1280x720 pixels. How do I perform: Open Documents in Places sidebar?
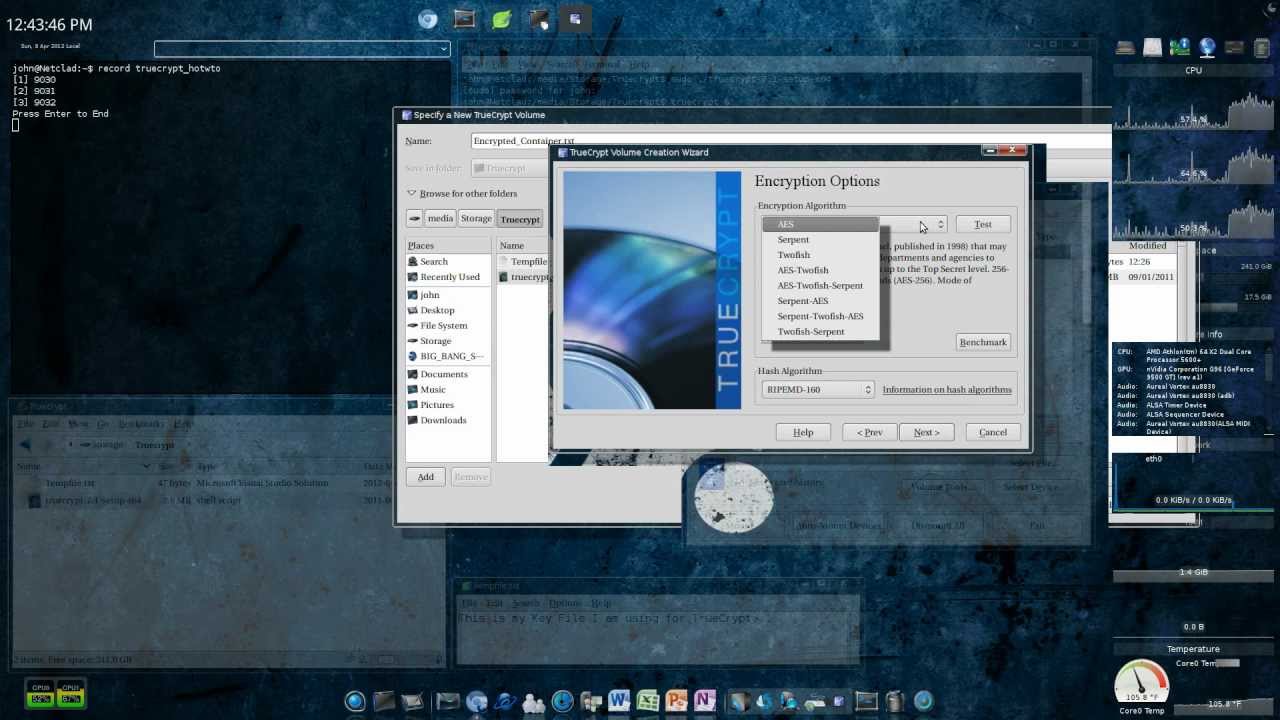click(448, 374)
